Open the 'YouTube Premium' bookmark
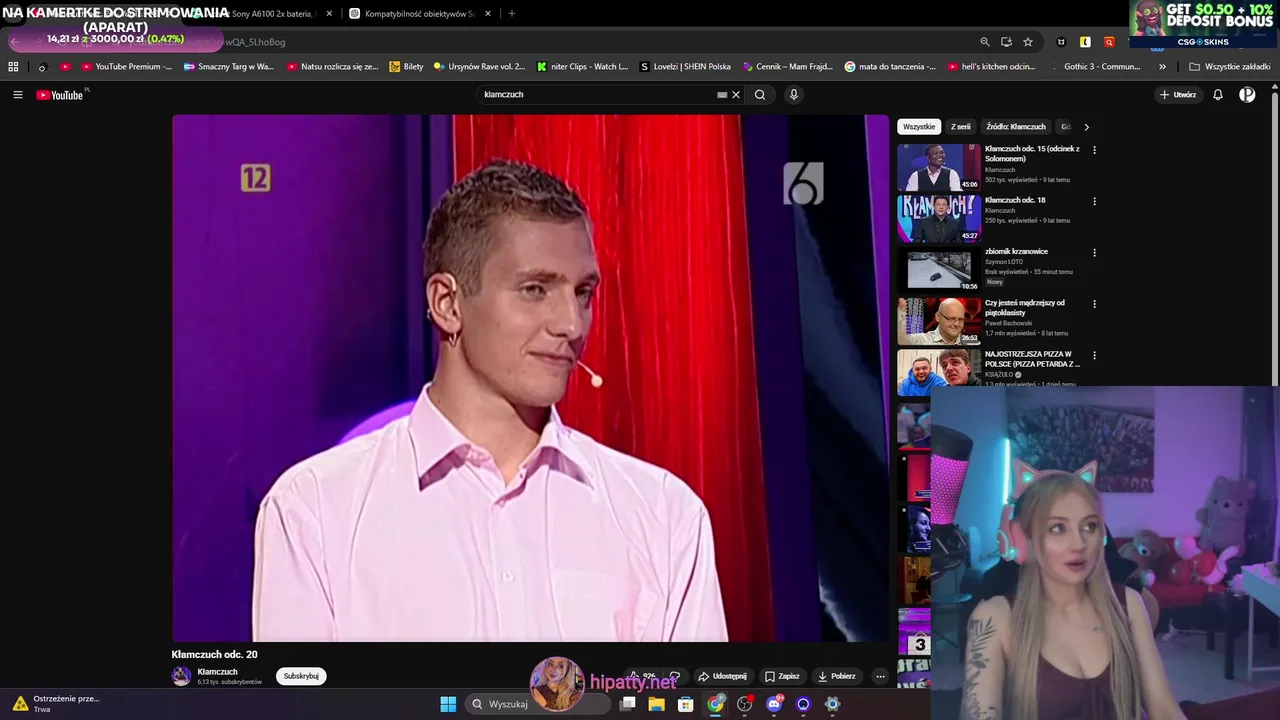1280x720 pixels. click(126, 67)
